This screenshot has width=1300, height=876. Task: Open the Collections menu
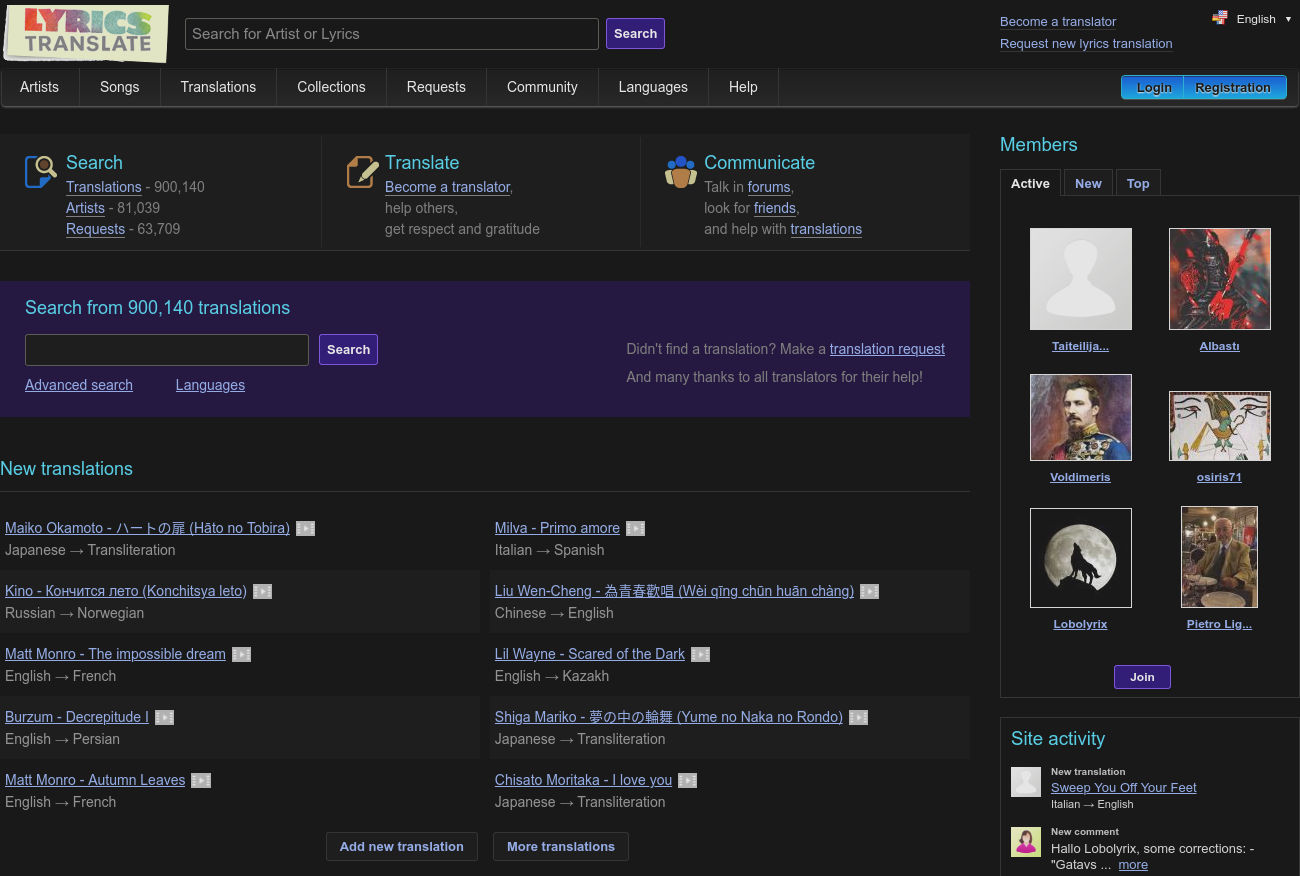coord(331,87)
